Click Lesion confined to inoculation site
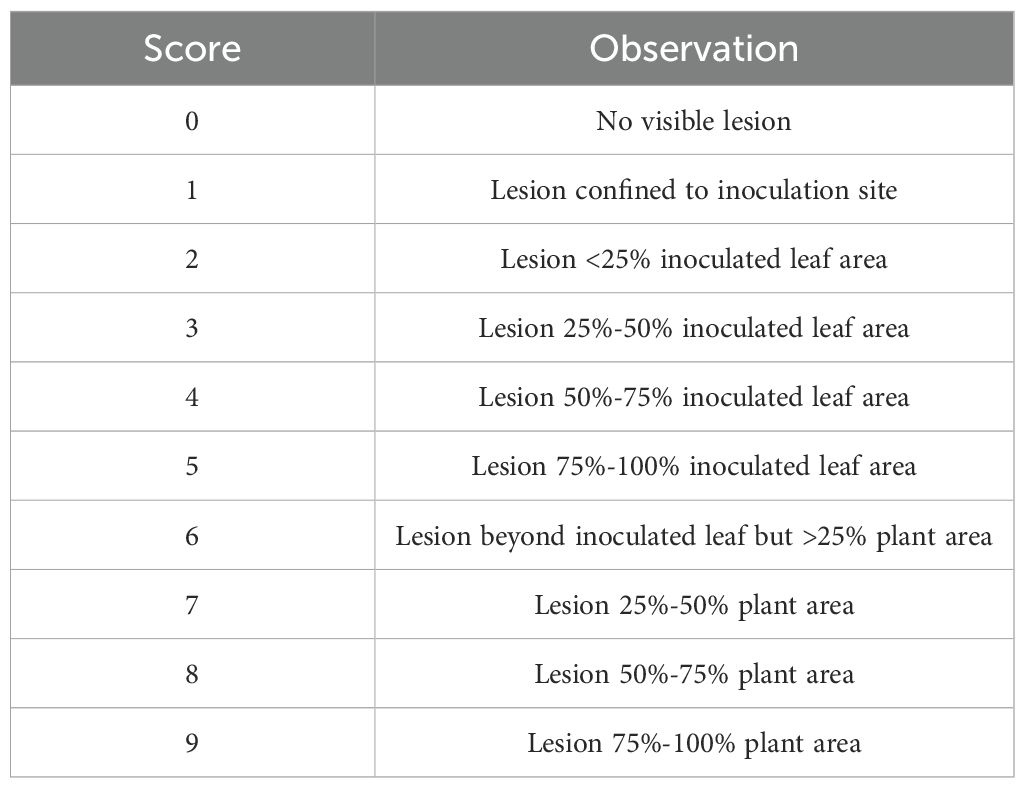 [693, 190]
